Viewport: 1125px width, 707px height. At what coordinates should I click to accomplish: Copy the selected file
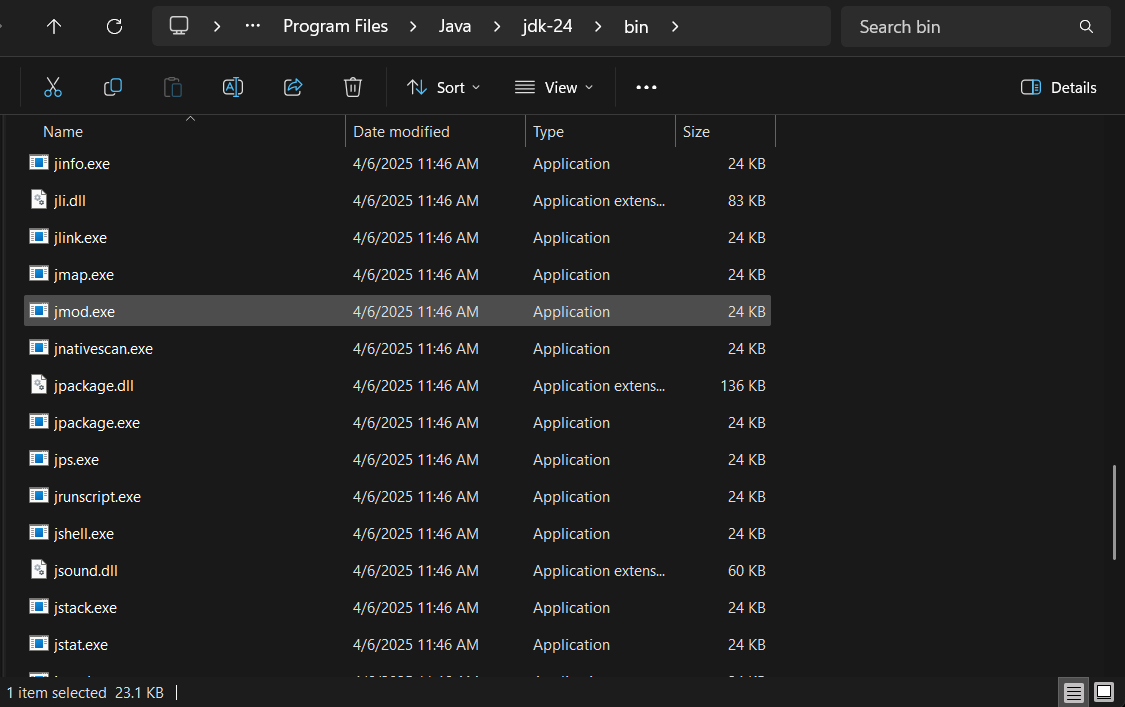(113, 88)
